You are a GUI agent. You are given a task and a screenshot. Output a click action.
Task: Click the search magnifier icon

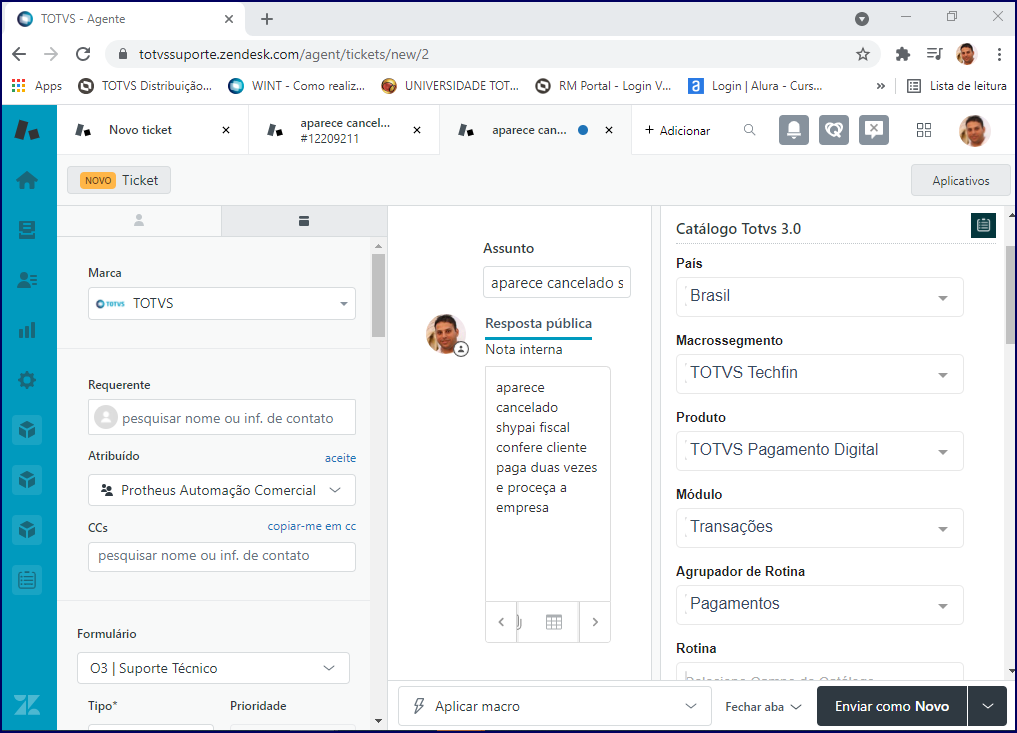749,130
